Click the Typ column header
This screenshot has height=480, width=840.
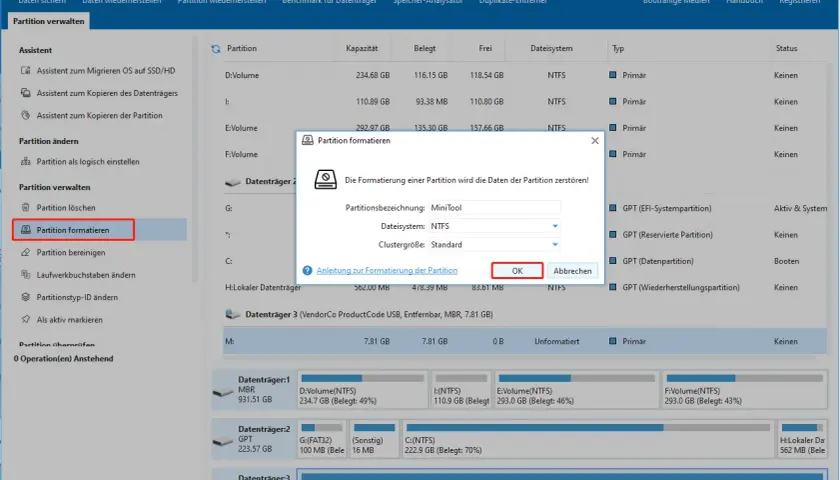click(618, 48)
